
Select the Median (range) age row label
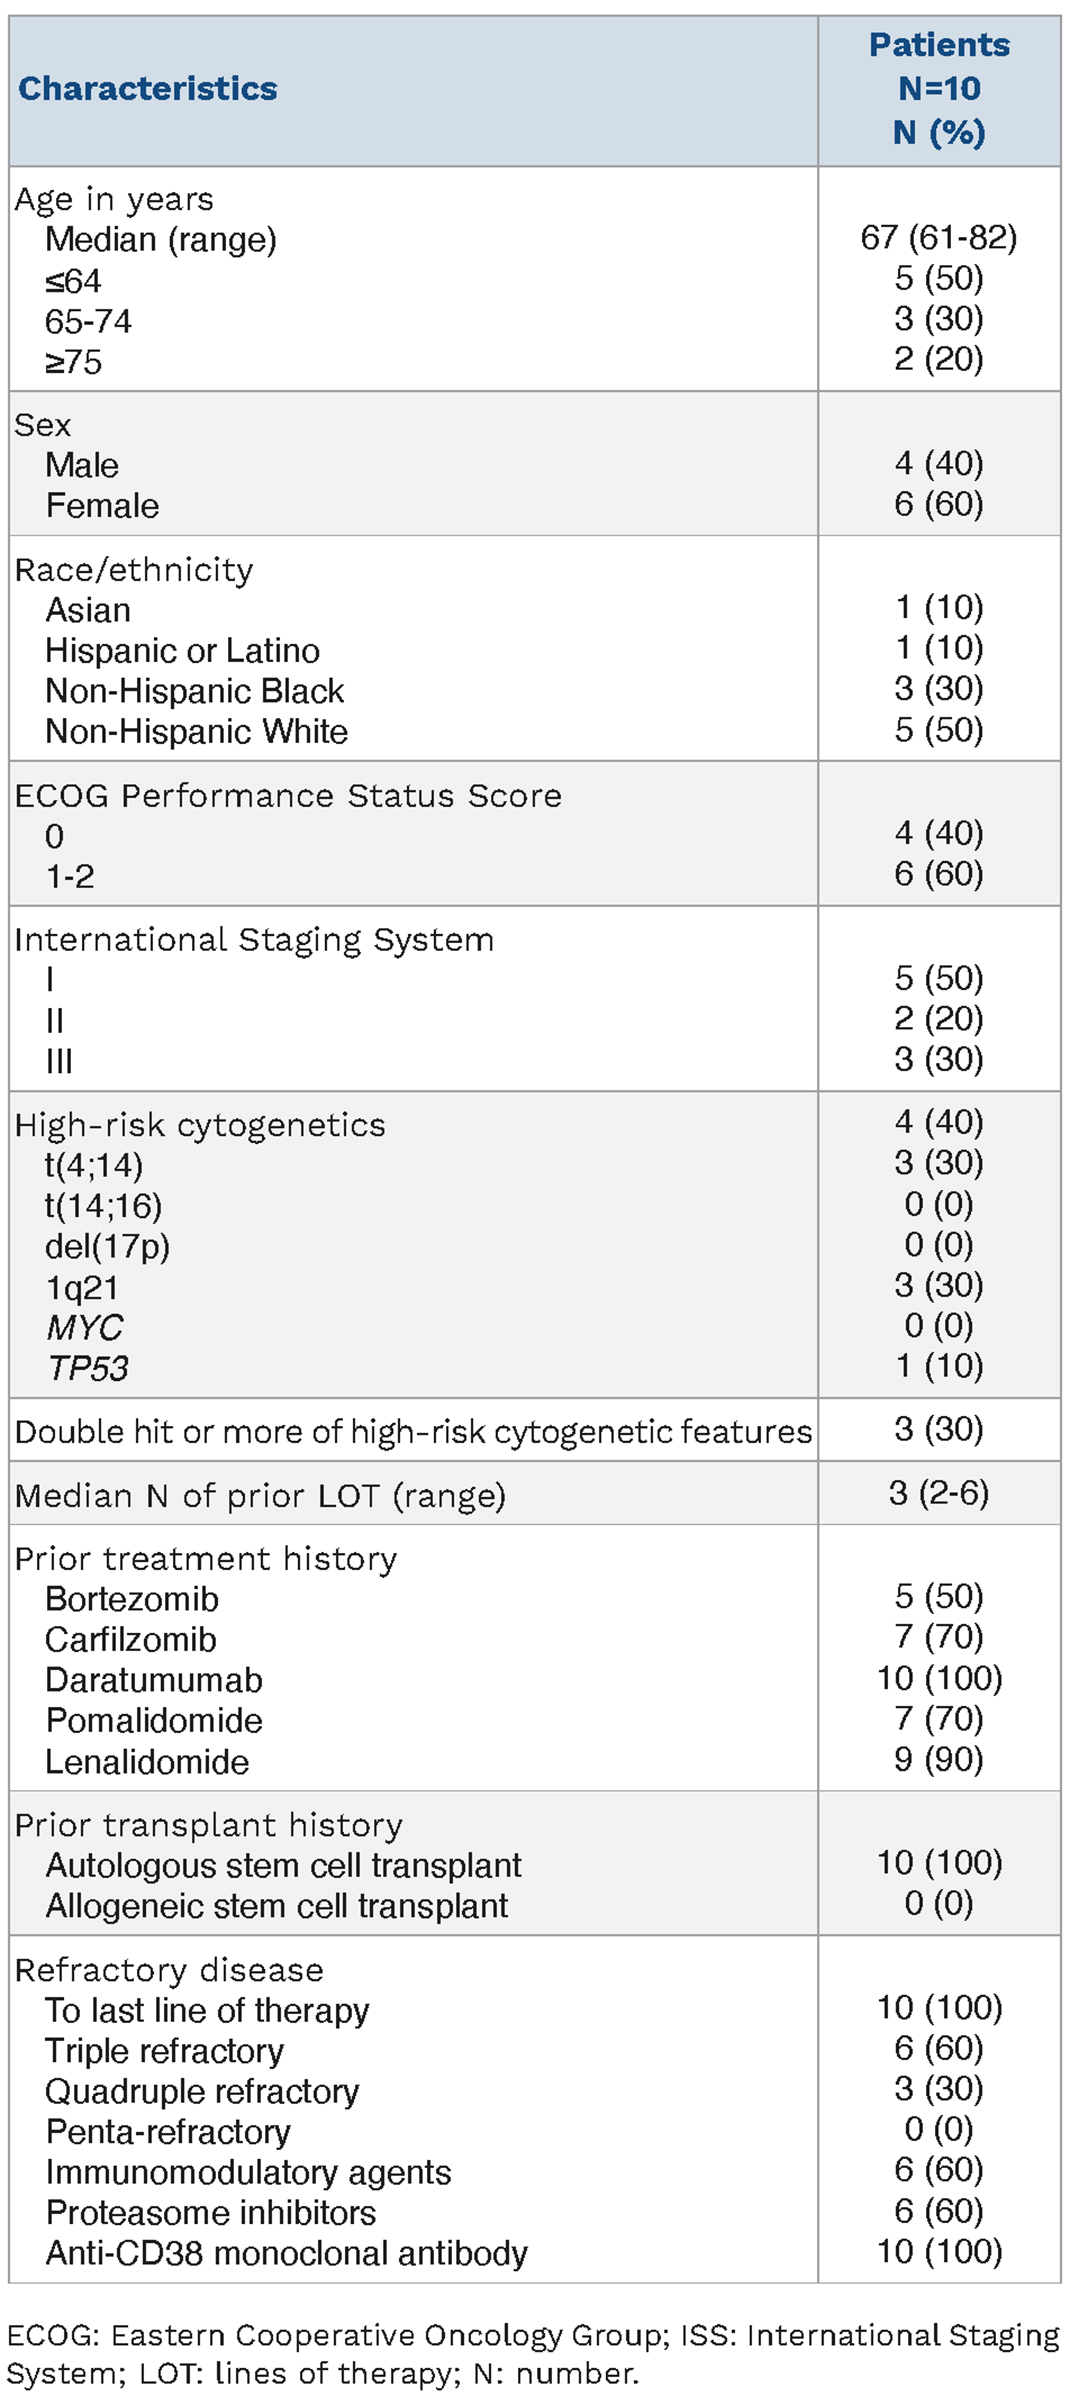point(161,240)
